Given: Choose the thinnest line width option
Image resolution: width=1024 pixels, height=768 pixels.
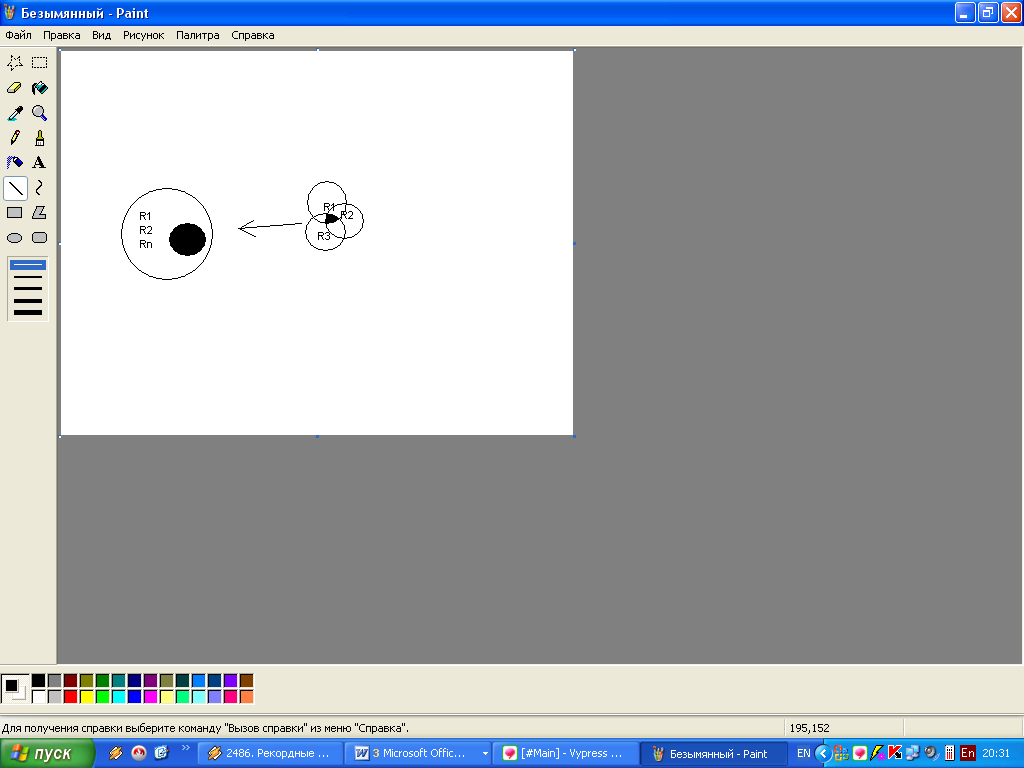Looking at the screenshot, I should (x=28, y=265).
